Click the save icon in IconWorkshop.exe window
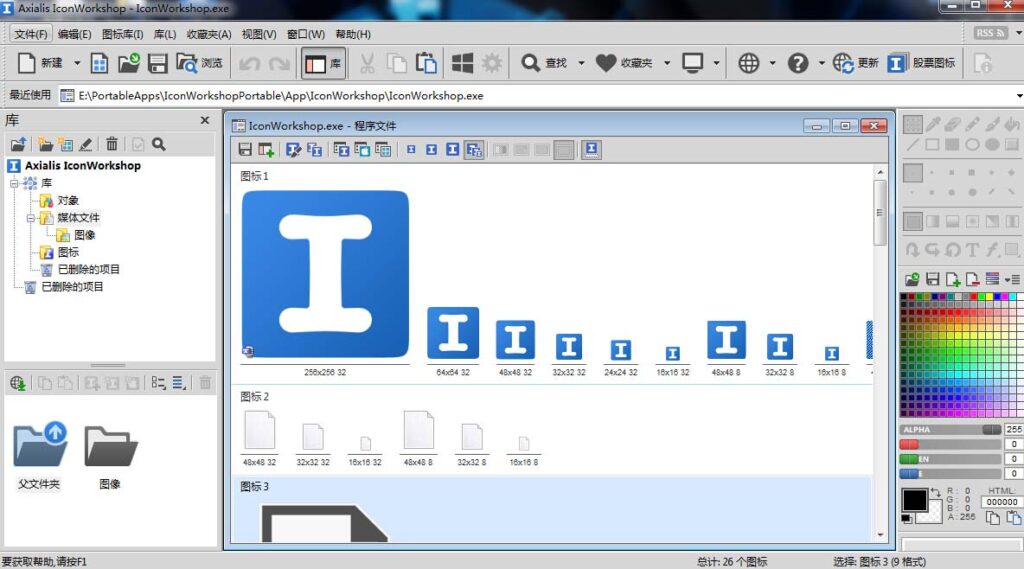 click(245, 150)
